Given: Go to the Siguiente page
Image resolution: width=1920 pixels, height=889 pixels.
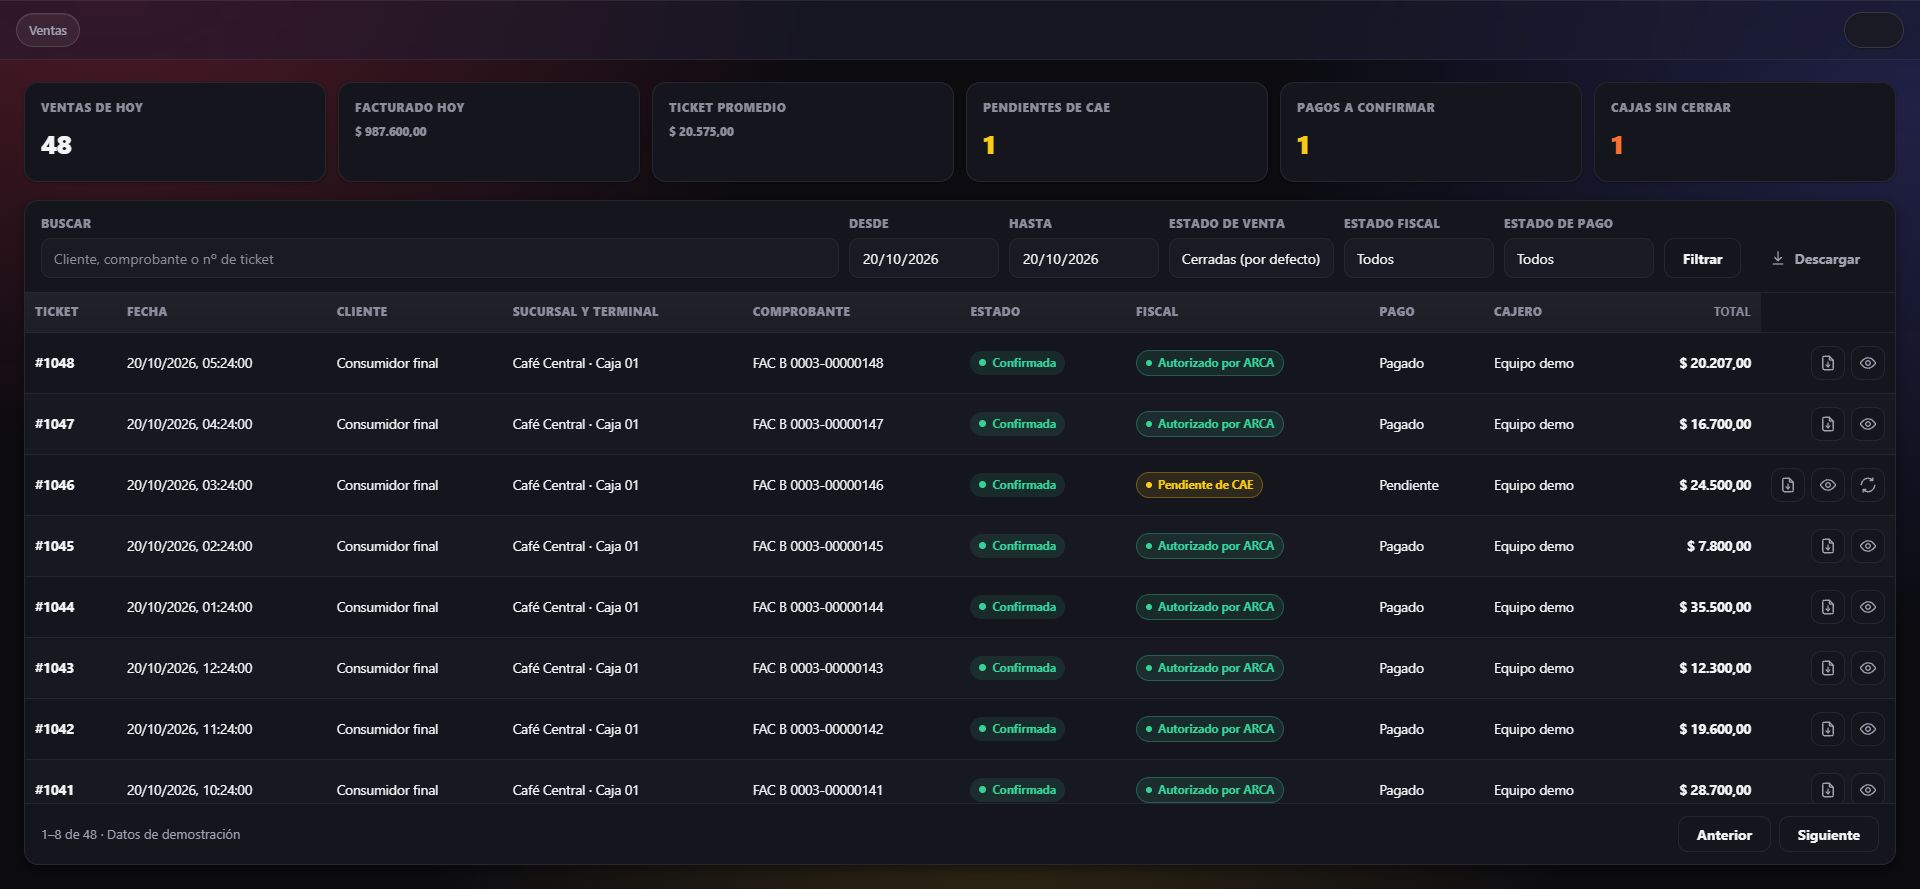Looking at the screenshot, I should [1828, 835].
